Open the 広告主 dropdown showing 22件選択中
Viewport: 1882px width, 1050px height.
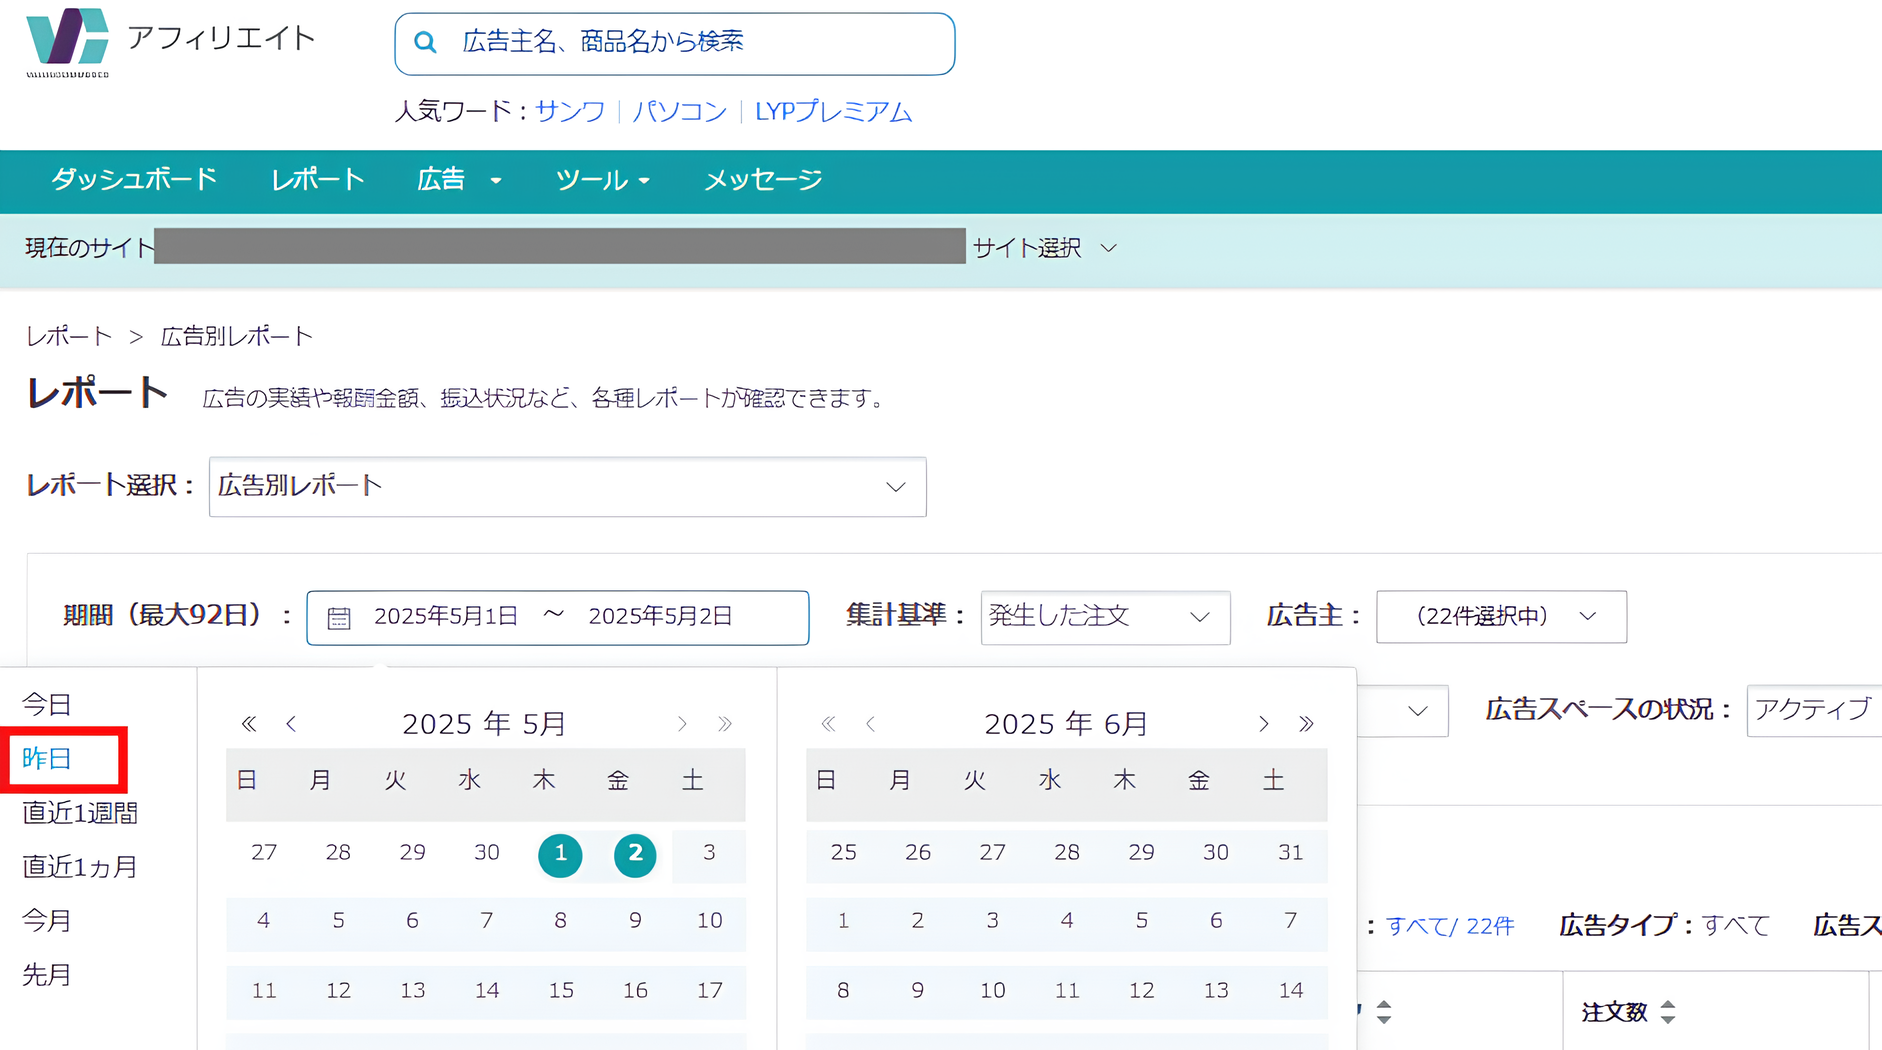1500,617
